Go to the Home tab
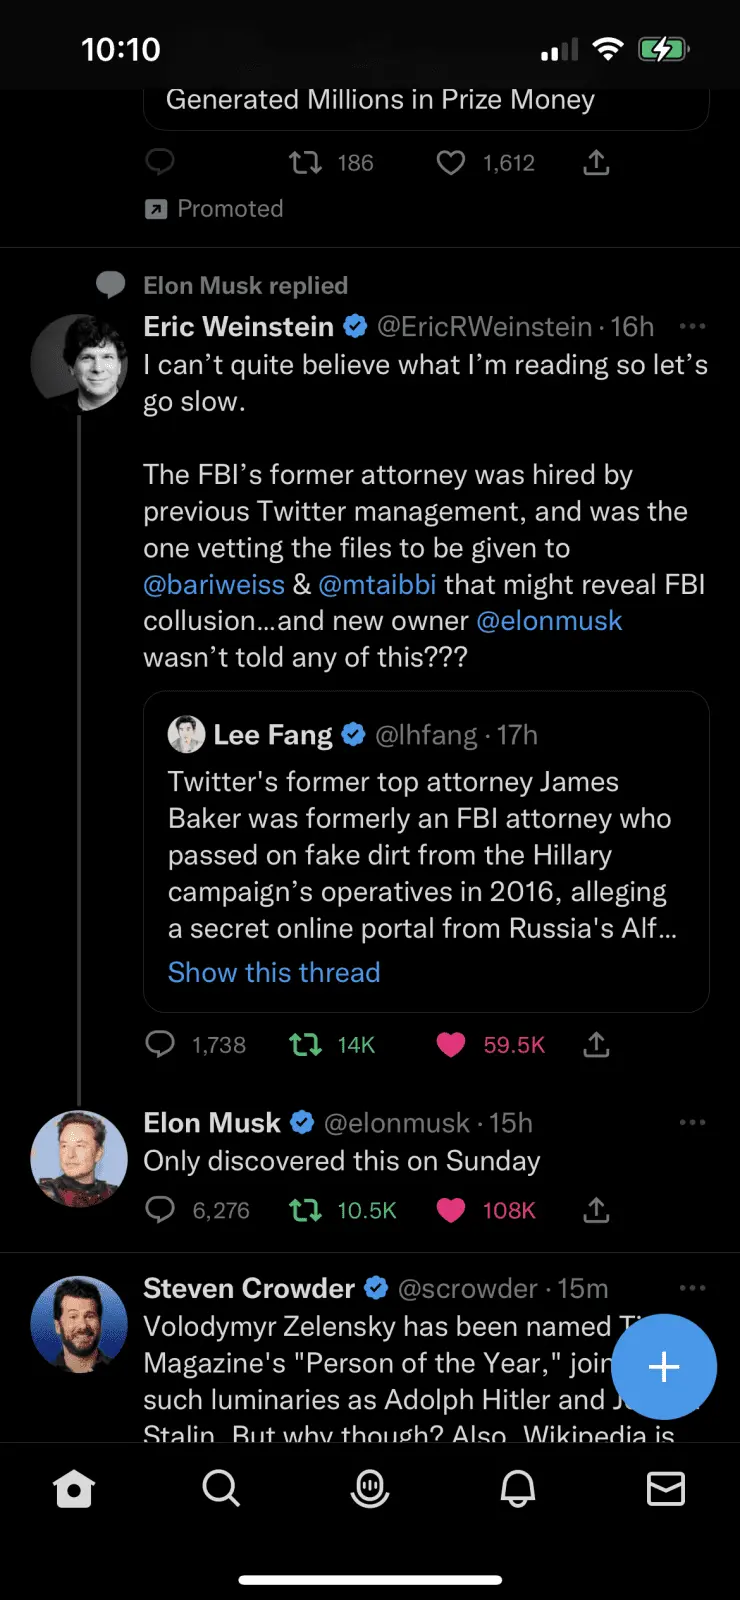The image size is (740, 1600). click(x=74, y=1489)
